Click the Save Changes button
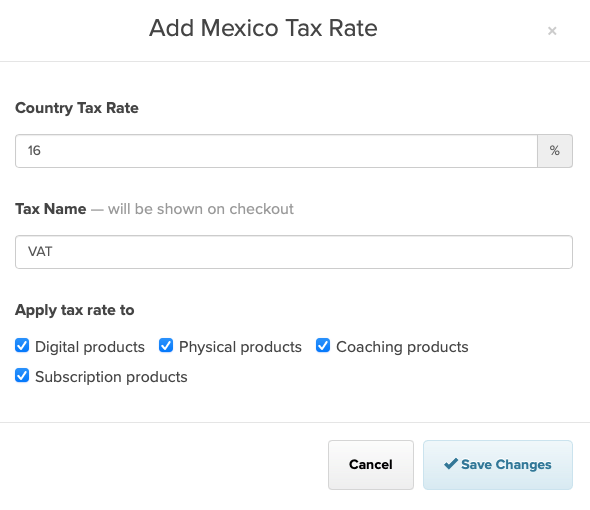 pos(498,465)
